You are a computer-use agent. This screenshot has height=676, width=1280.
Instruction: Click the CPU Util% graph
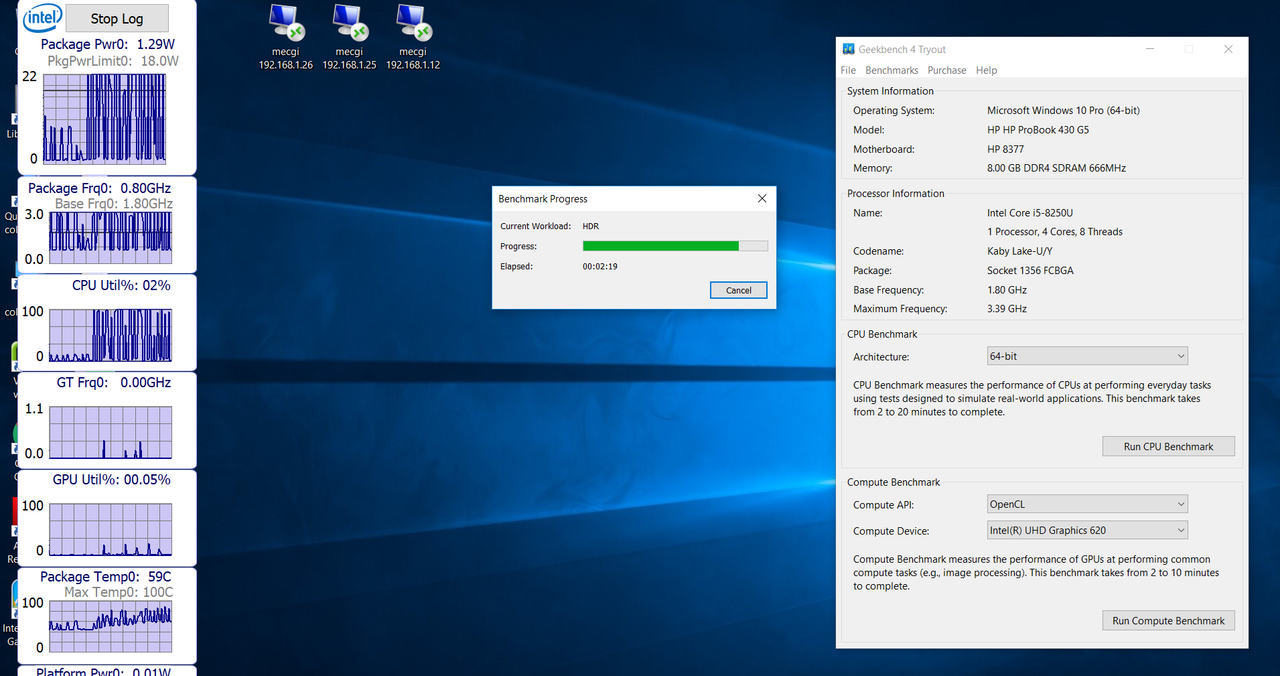[110, 334]
